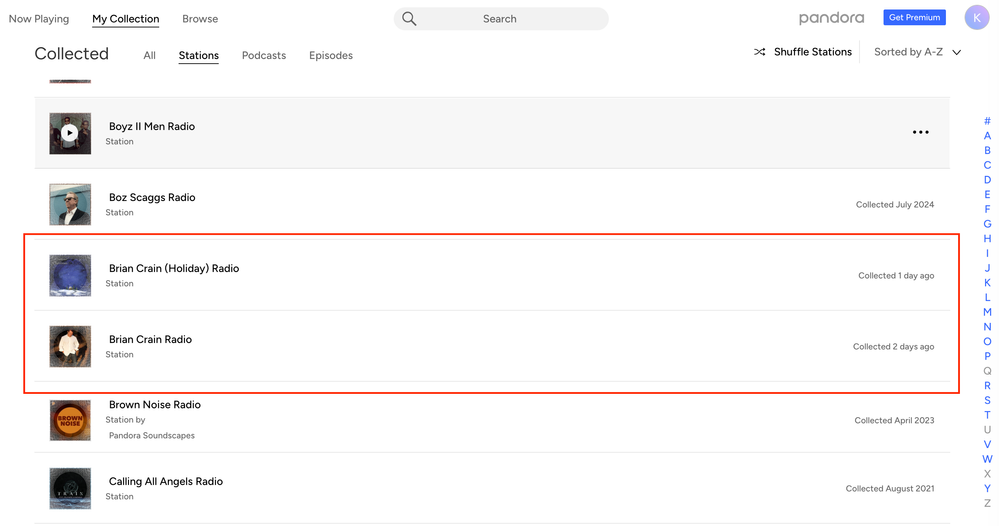Select the Brian Crain Radio title
Image resolution: width=999 pixels, height=526 pixels.
pos(150,339)
